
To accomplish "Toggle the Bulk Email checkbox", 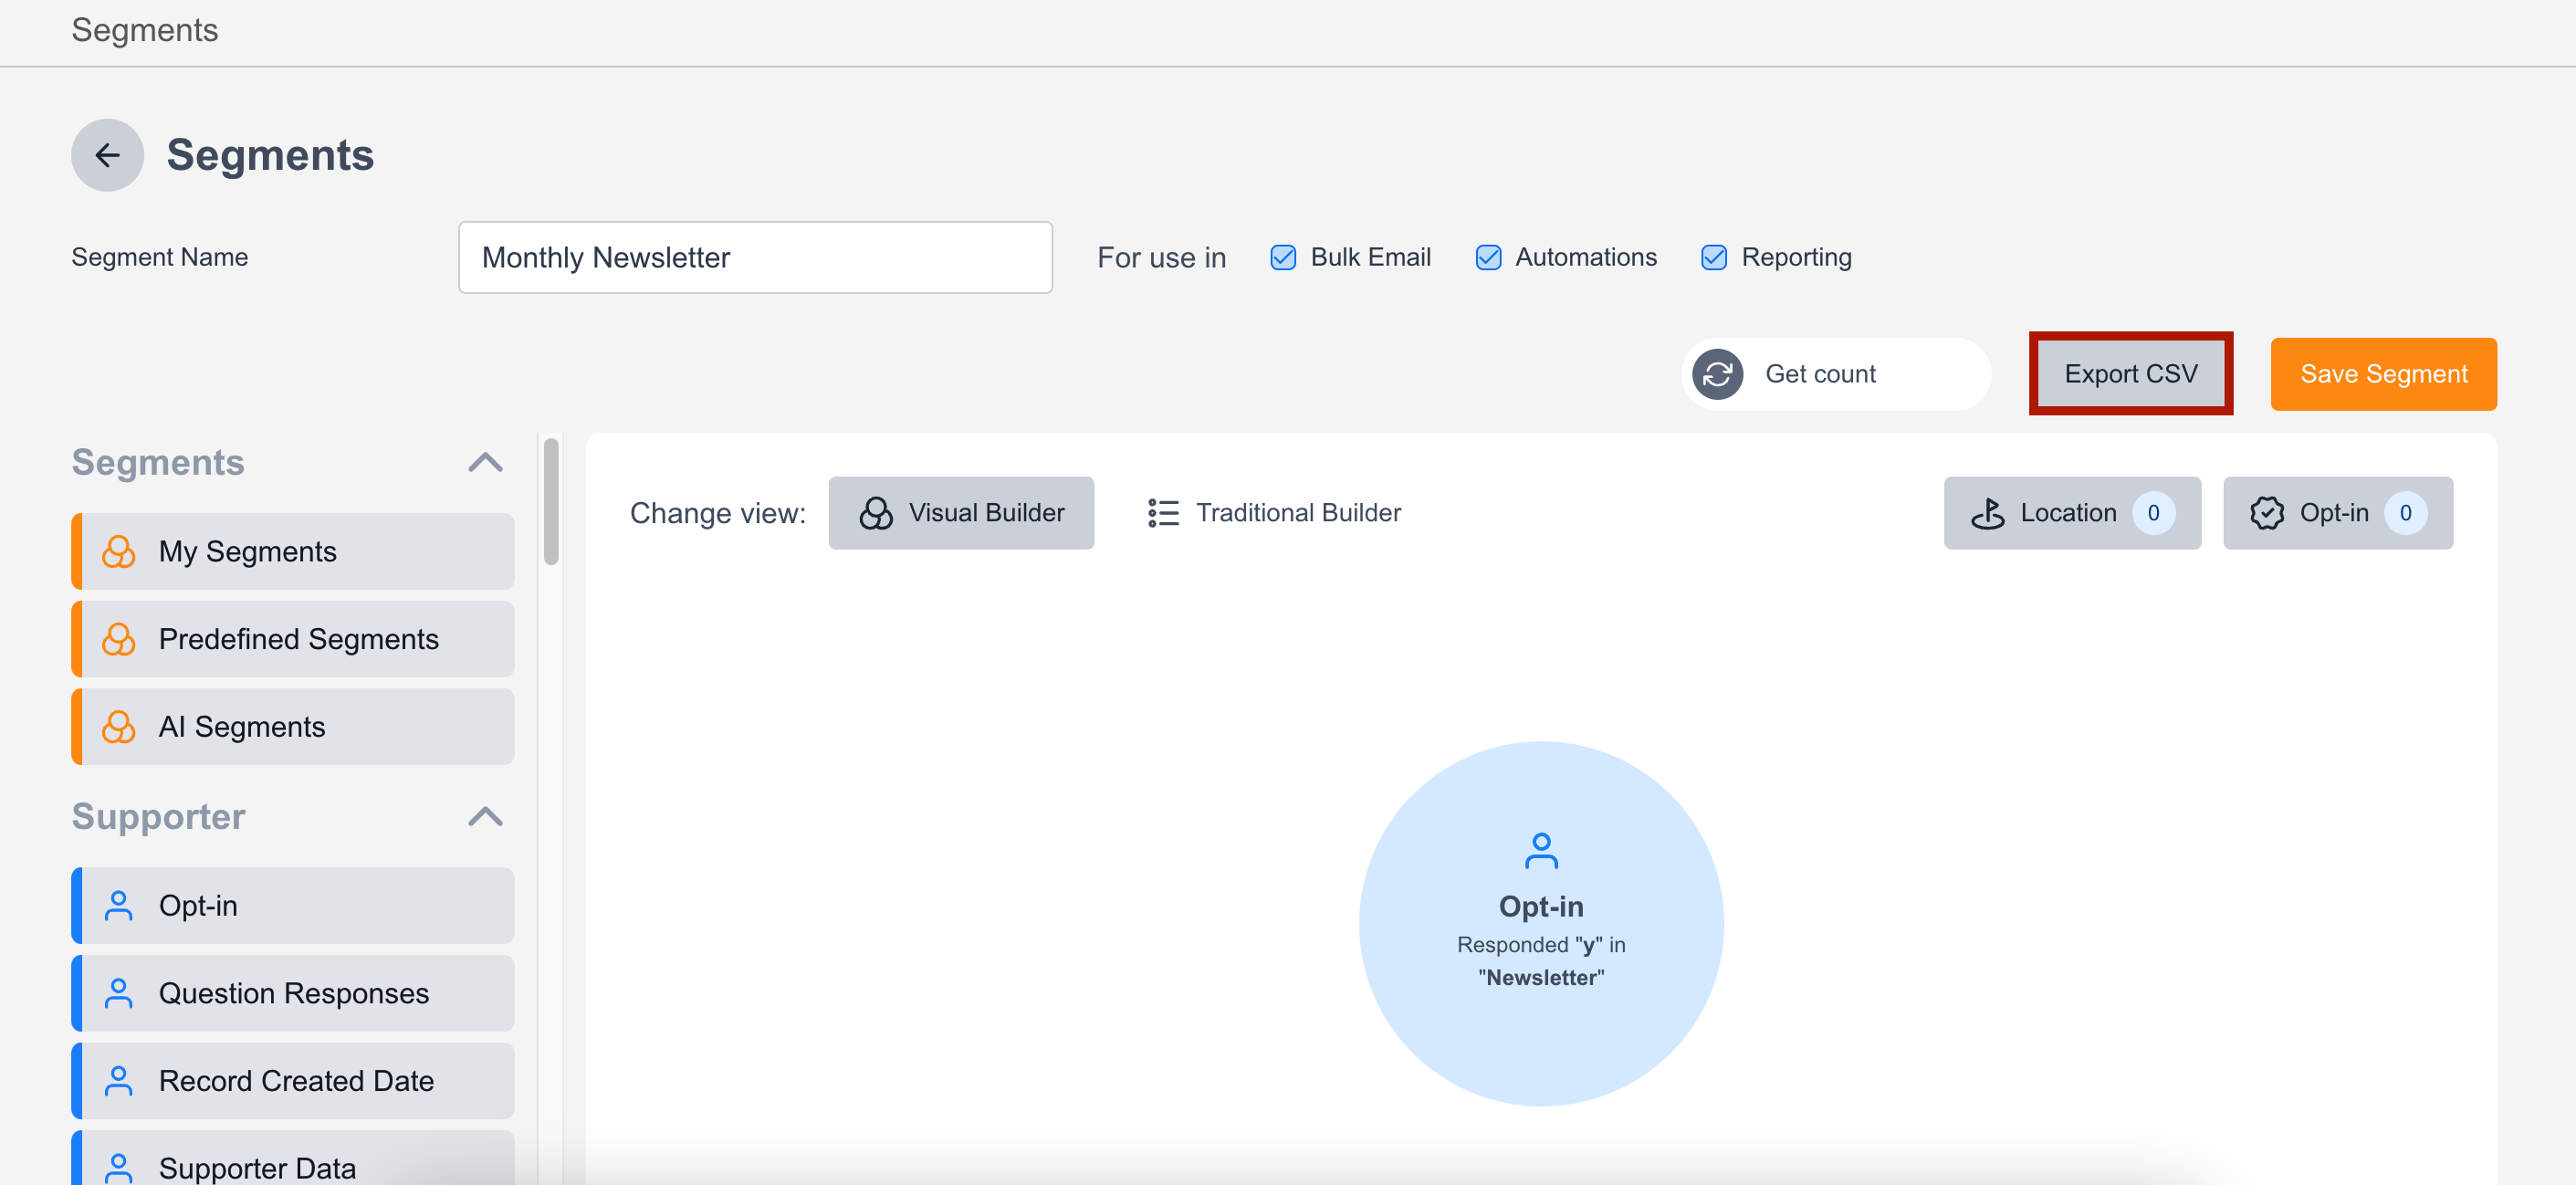I will pyautogui.click(x=1283, y=257).
